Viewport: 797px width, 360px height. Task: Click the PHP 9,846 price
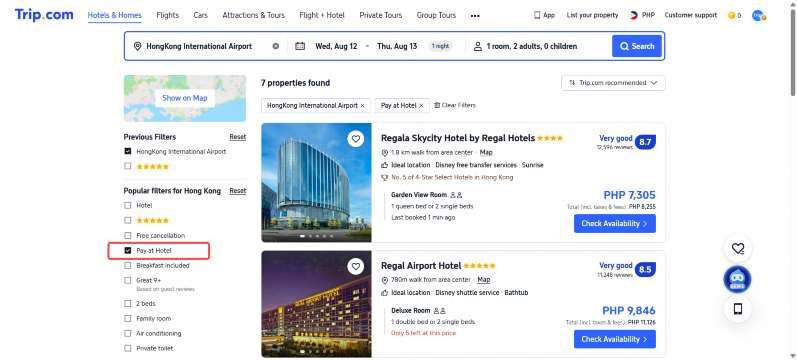(629, 311)
